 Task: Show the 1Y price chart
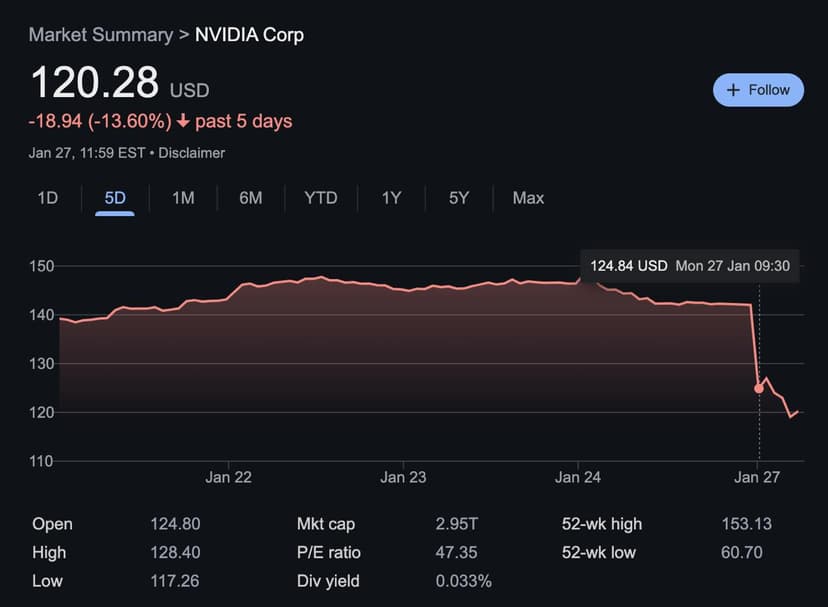(x=391, y=198)
